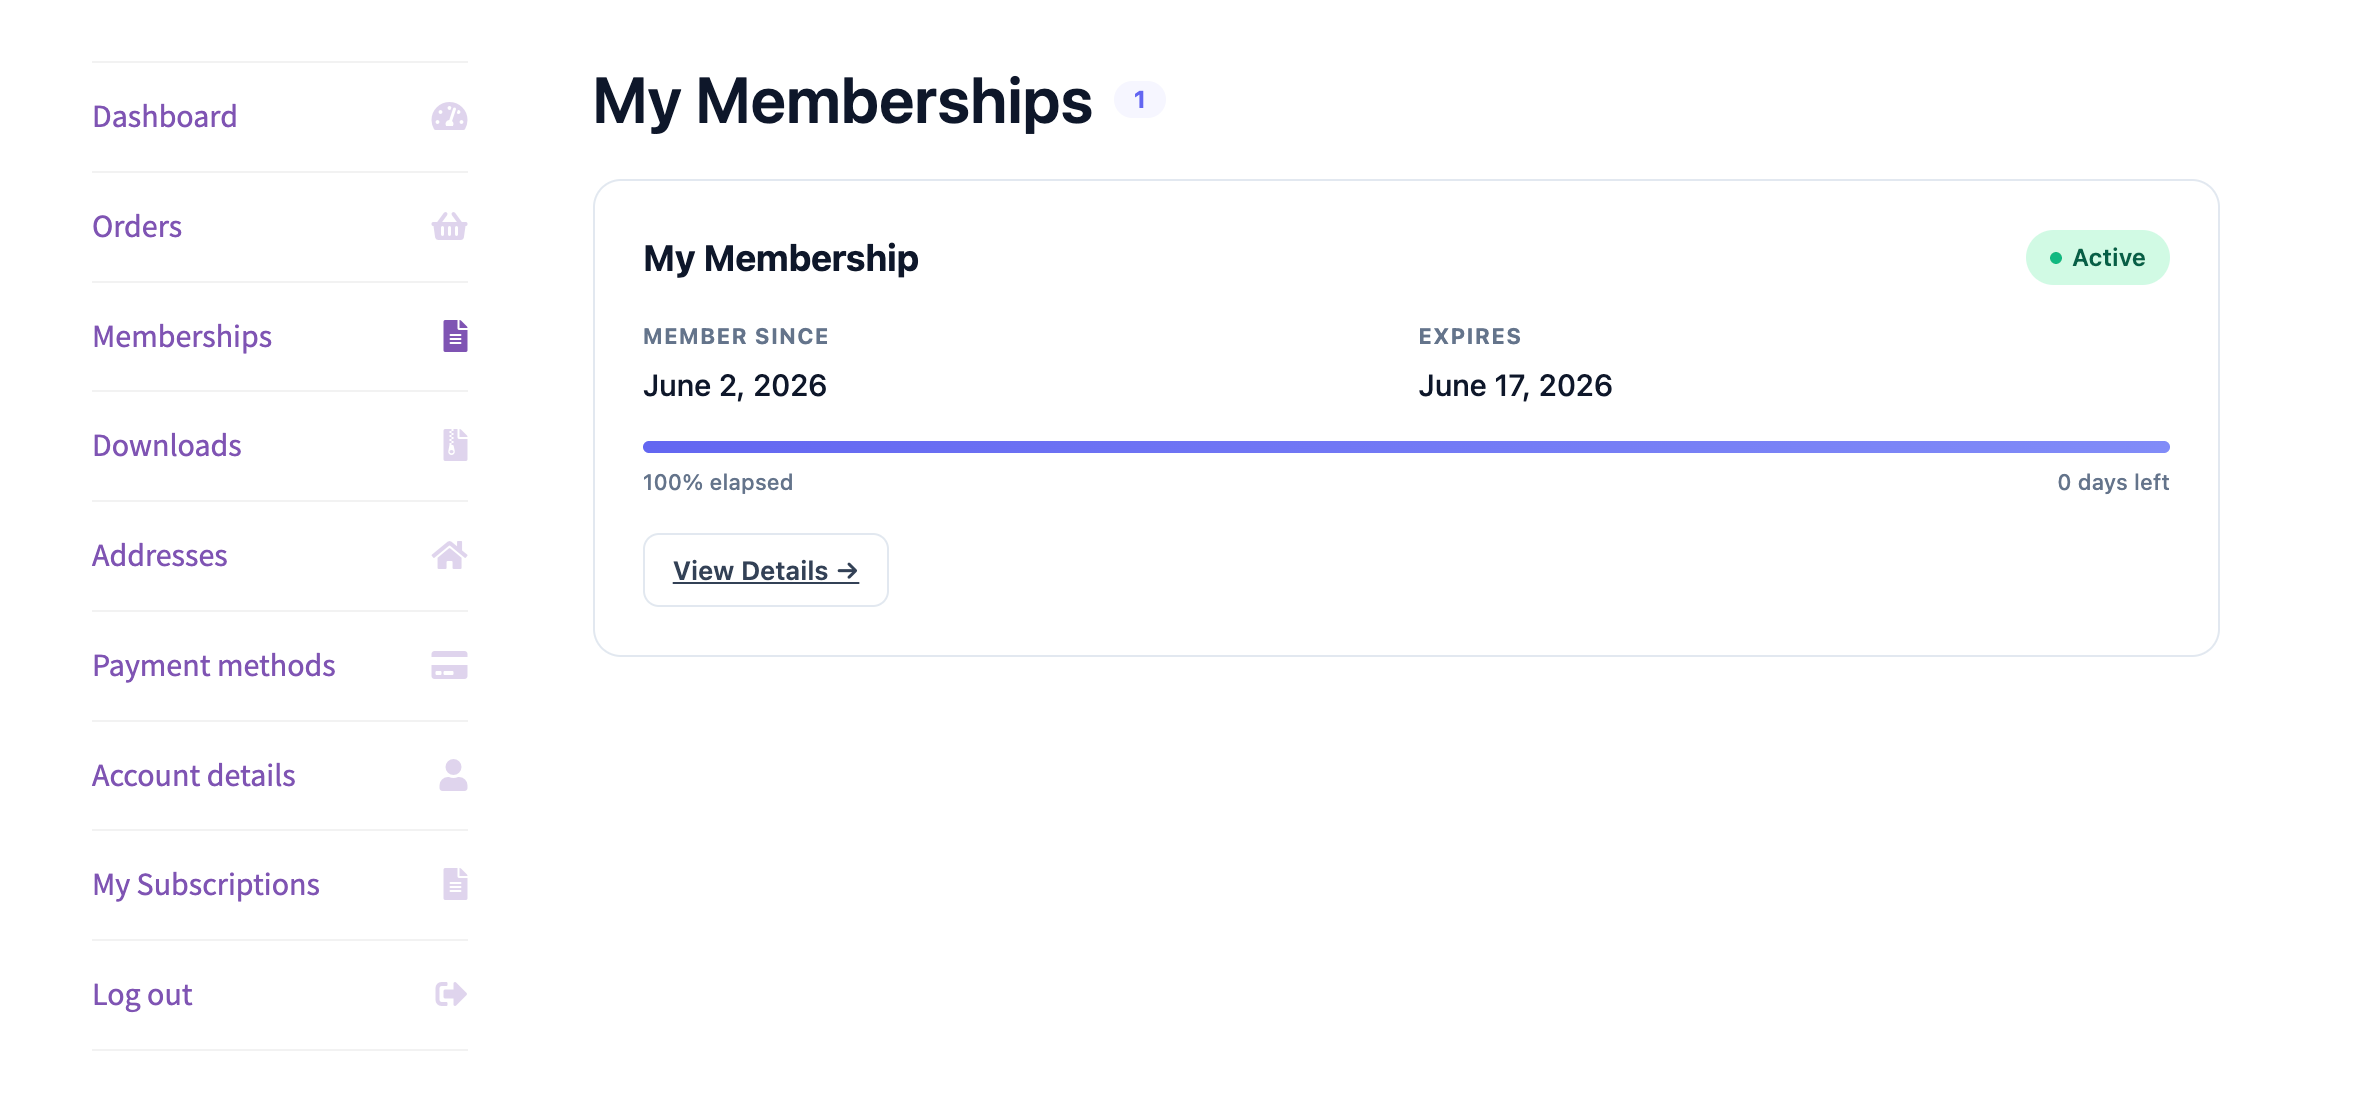This screenshot has width=2356, height=1096.
Task: Click the My Subscriptions file icon
Action: pyautogui.click(x=455, y=884)
